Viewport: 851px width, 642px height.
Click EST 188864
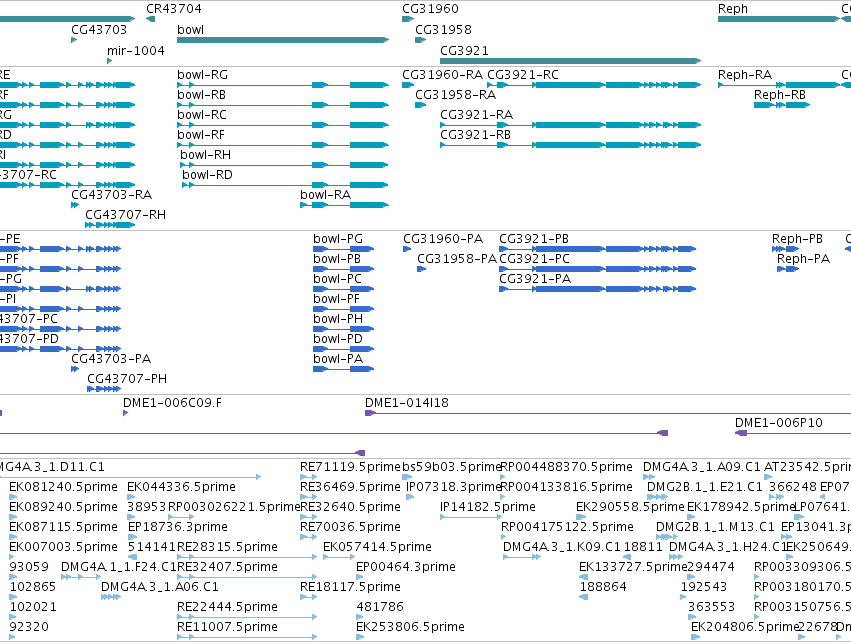(x=583, y=597)
